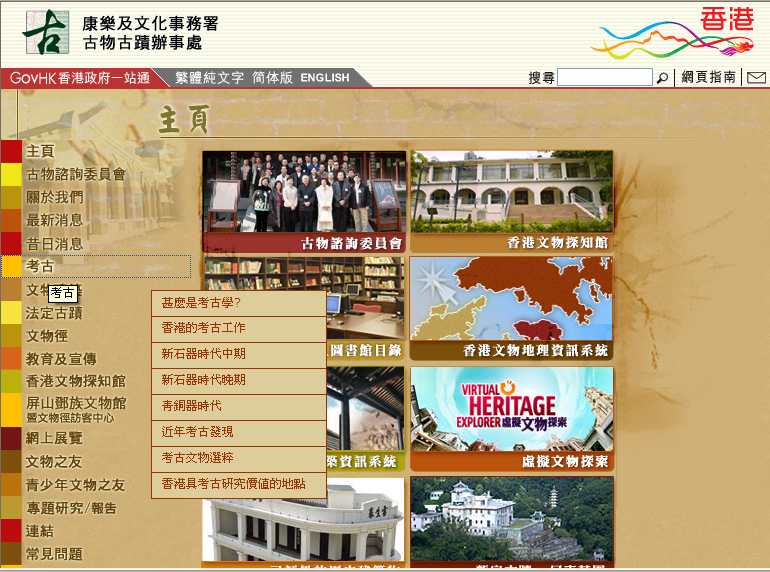Switch to 简体版 version

point(272,78)
